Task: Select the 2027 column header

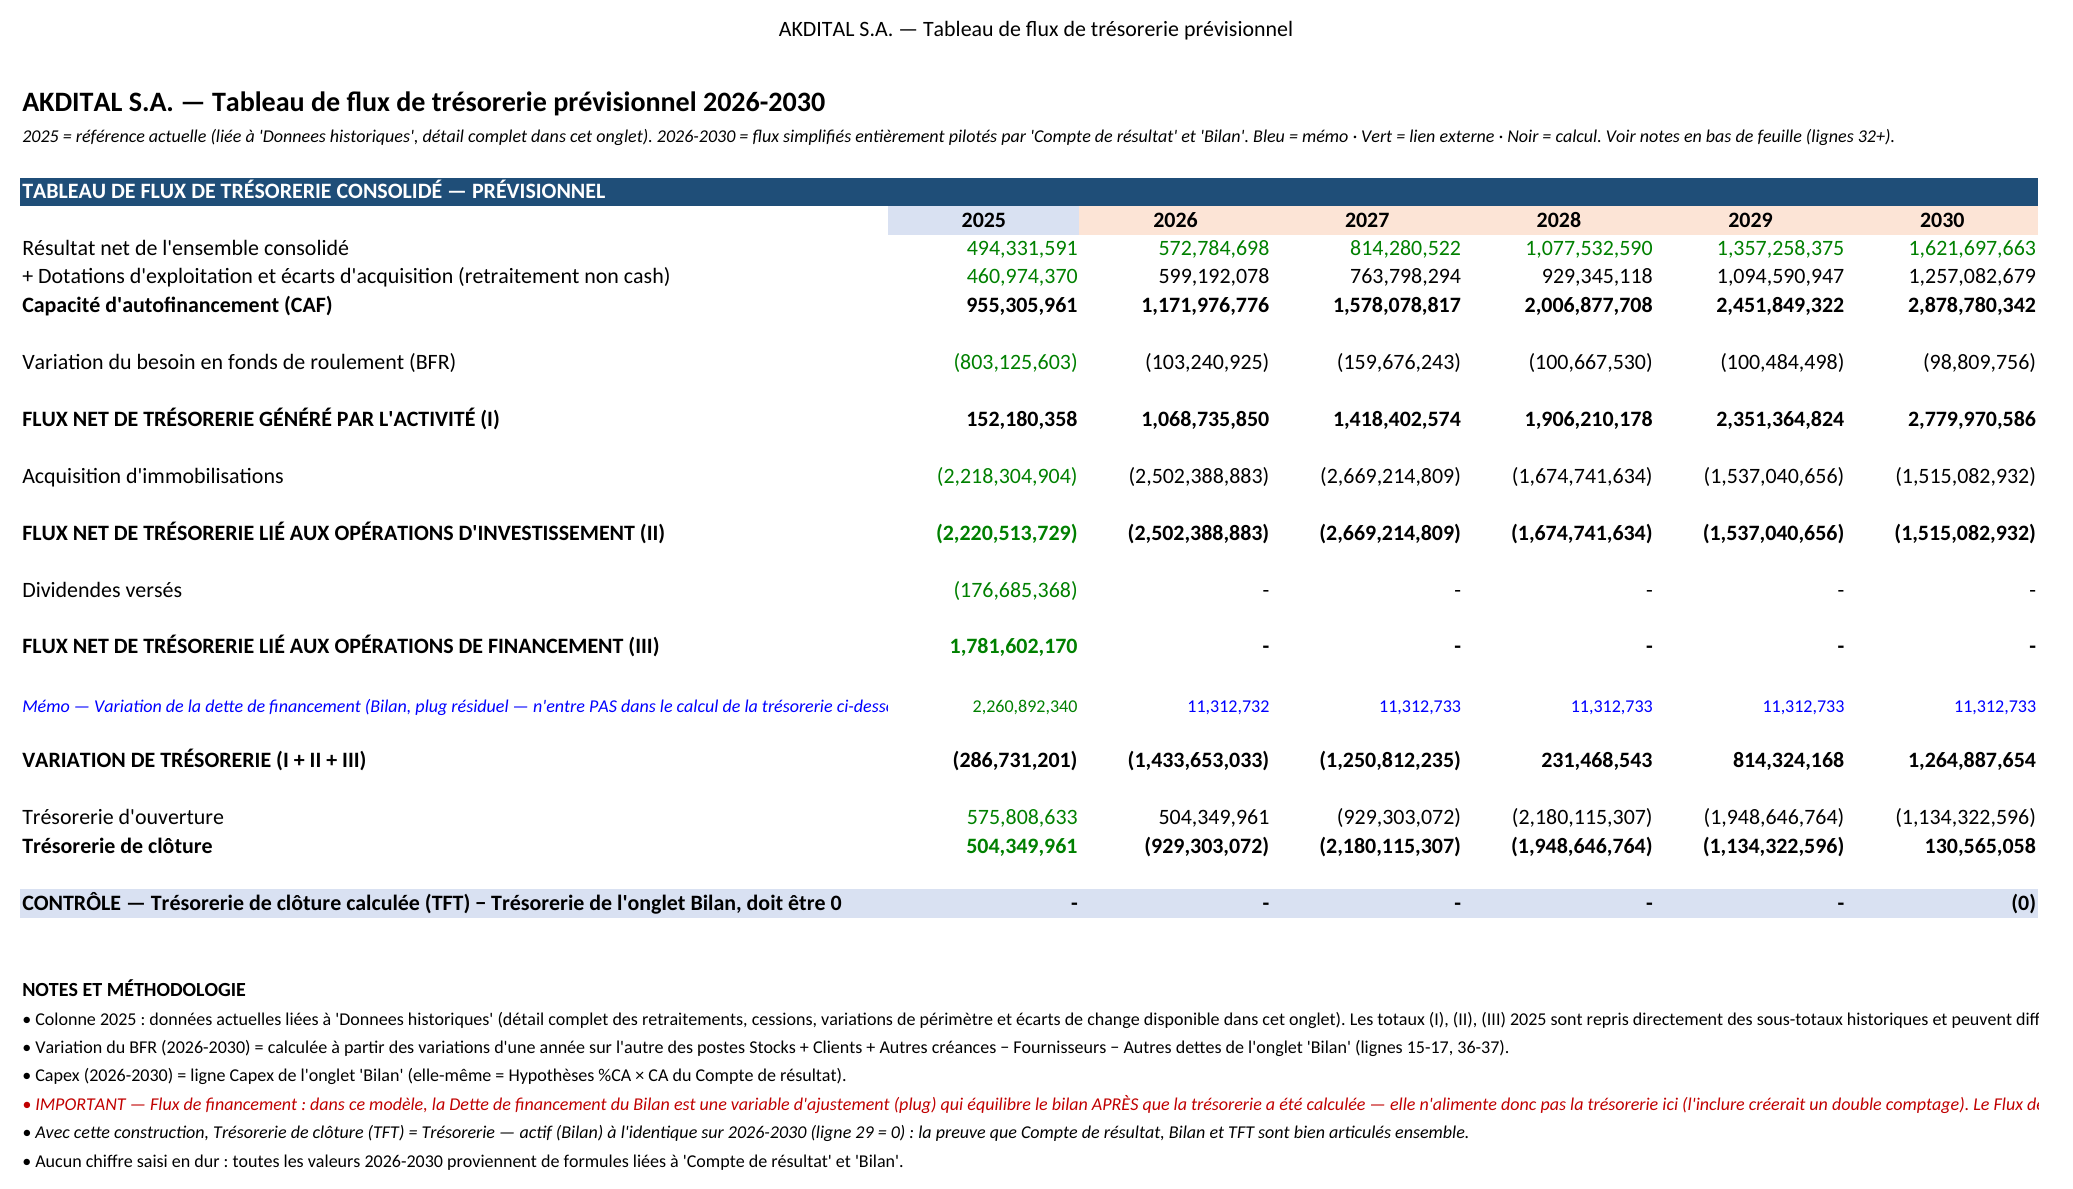Action: tap(1366, 220)
